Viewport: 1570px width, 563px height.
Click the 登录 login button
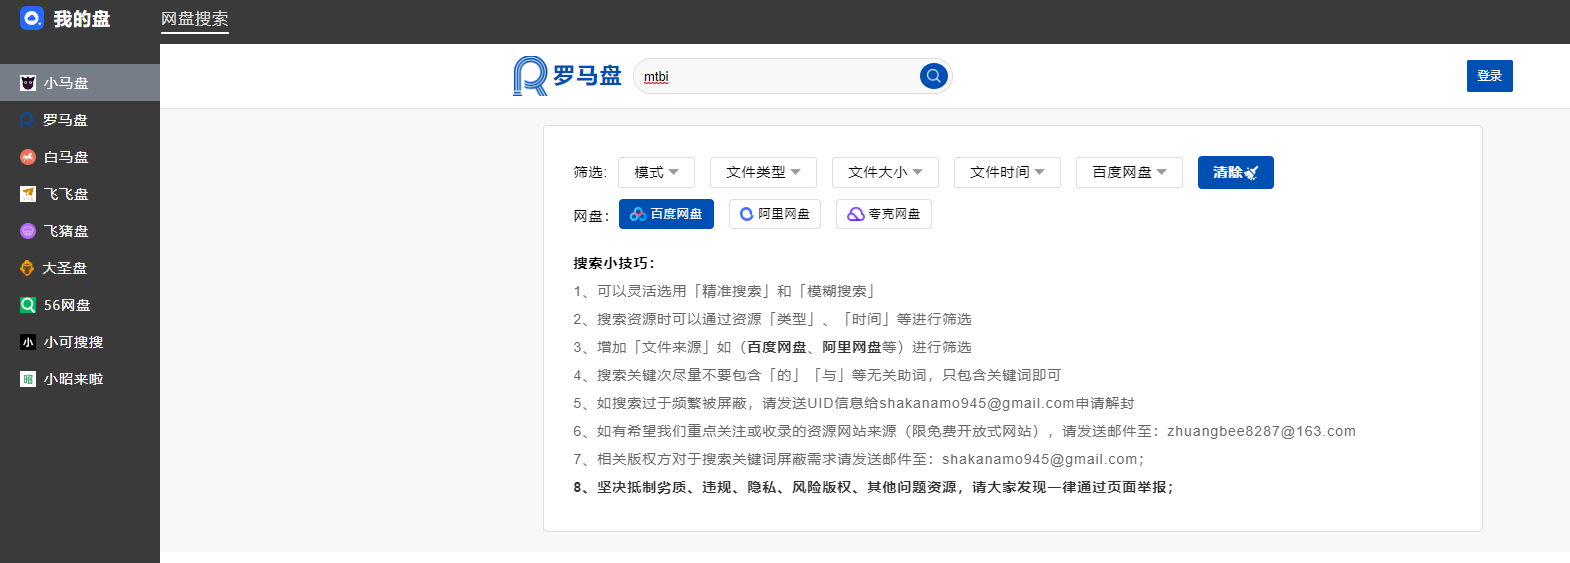[x=1489, y=76]
